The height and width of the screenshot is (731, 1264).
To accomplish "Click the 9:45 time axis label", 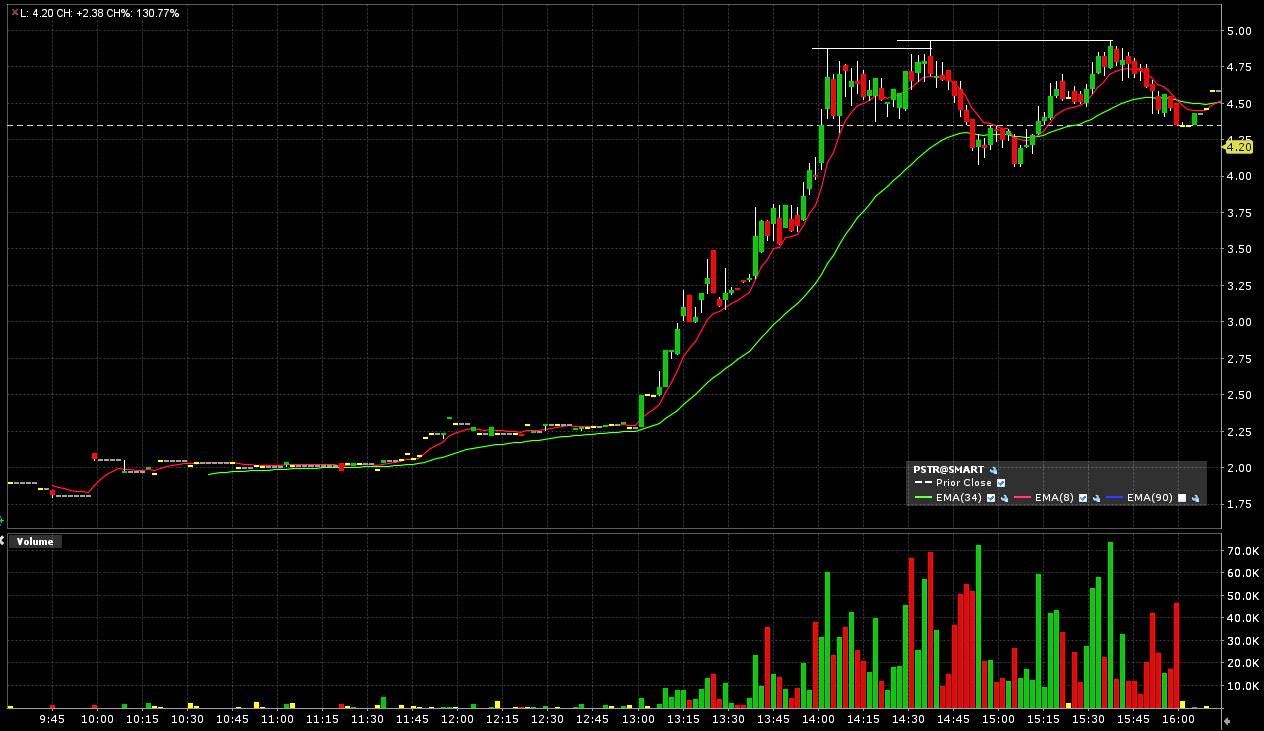I will (52, 719).
